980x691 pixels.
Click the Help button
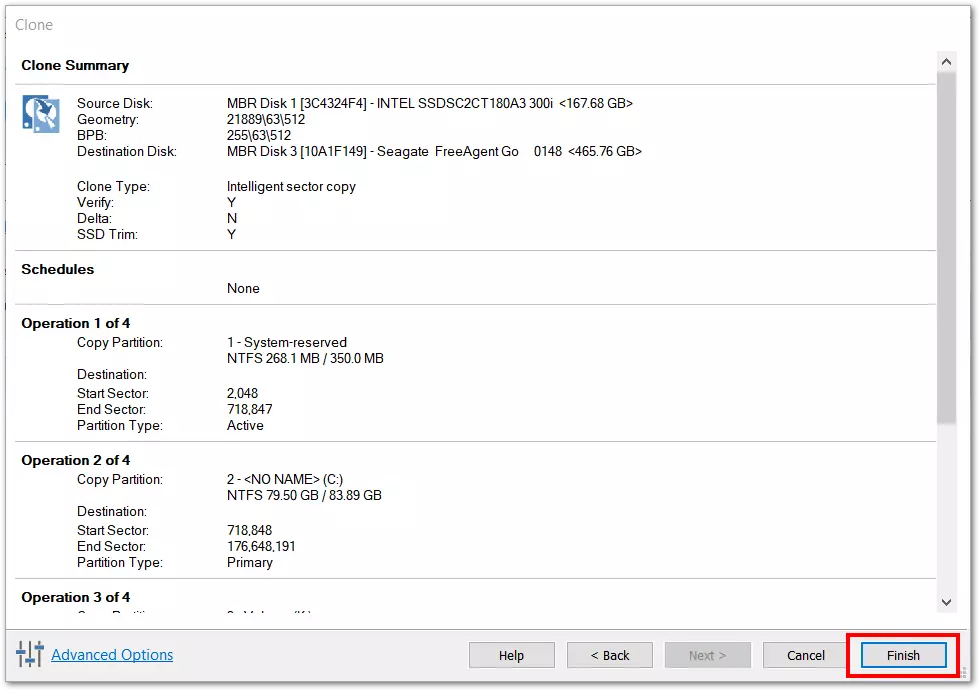pyautogui.click(x=511, y=655)
